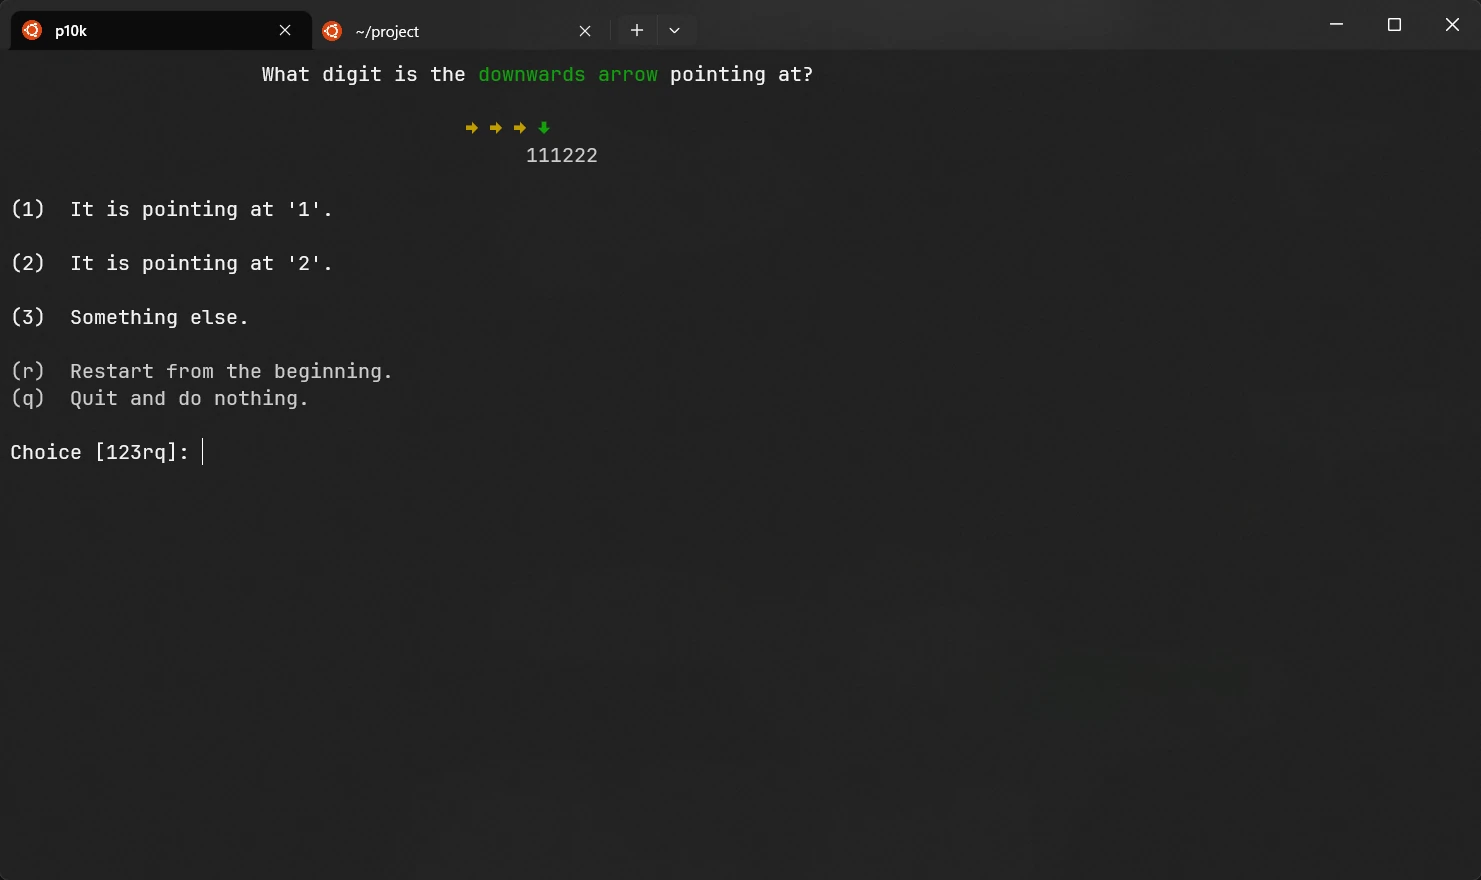Expand the new tab profile dropdown
Screen dimensions: 1481x880
click(x=675, y=30)
